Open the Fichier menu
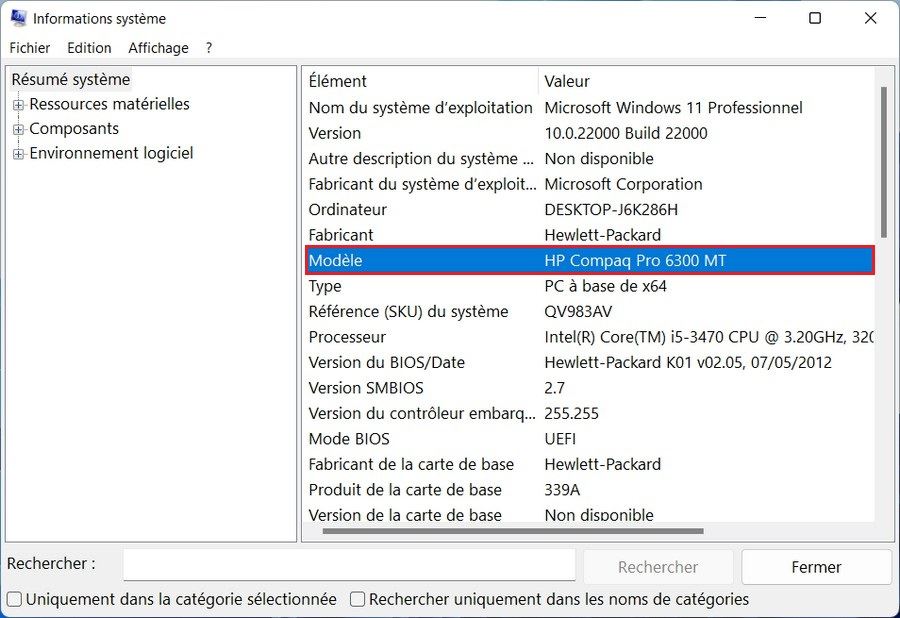This screenshot has width=900, height=618. coord(30,48)
